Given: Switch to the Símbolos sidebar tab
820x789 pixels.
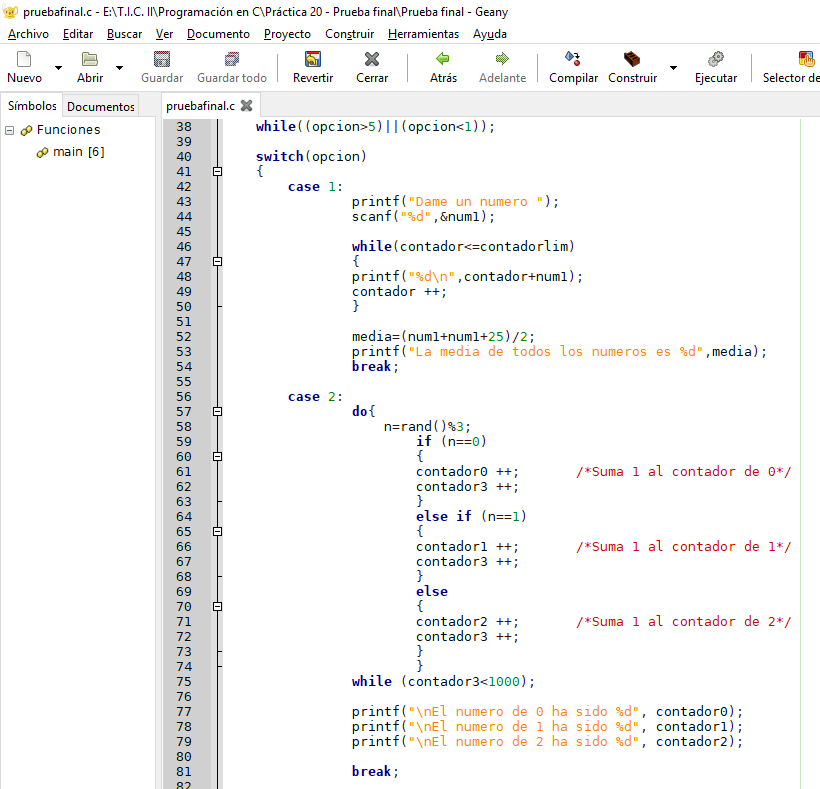Looking at the screenshot, I should pyautogui.click(x=32, y=106).
